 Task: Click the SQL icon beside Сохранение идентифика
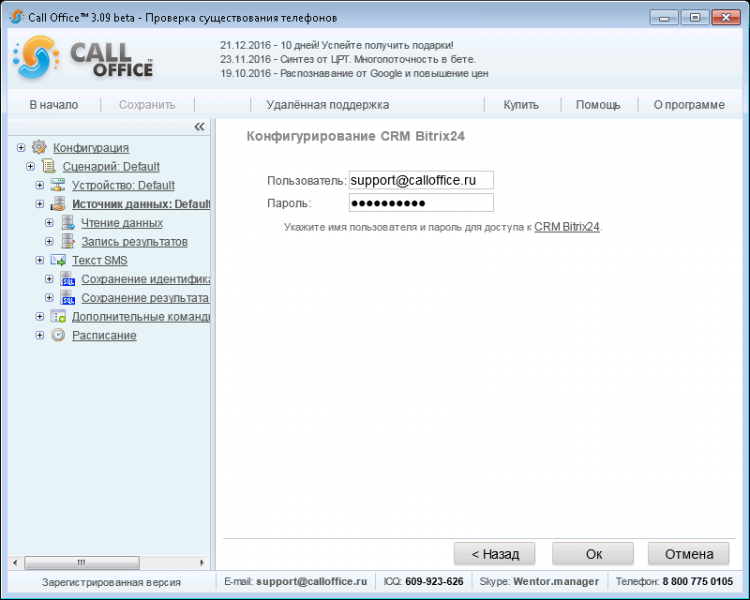coord(67,279)
